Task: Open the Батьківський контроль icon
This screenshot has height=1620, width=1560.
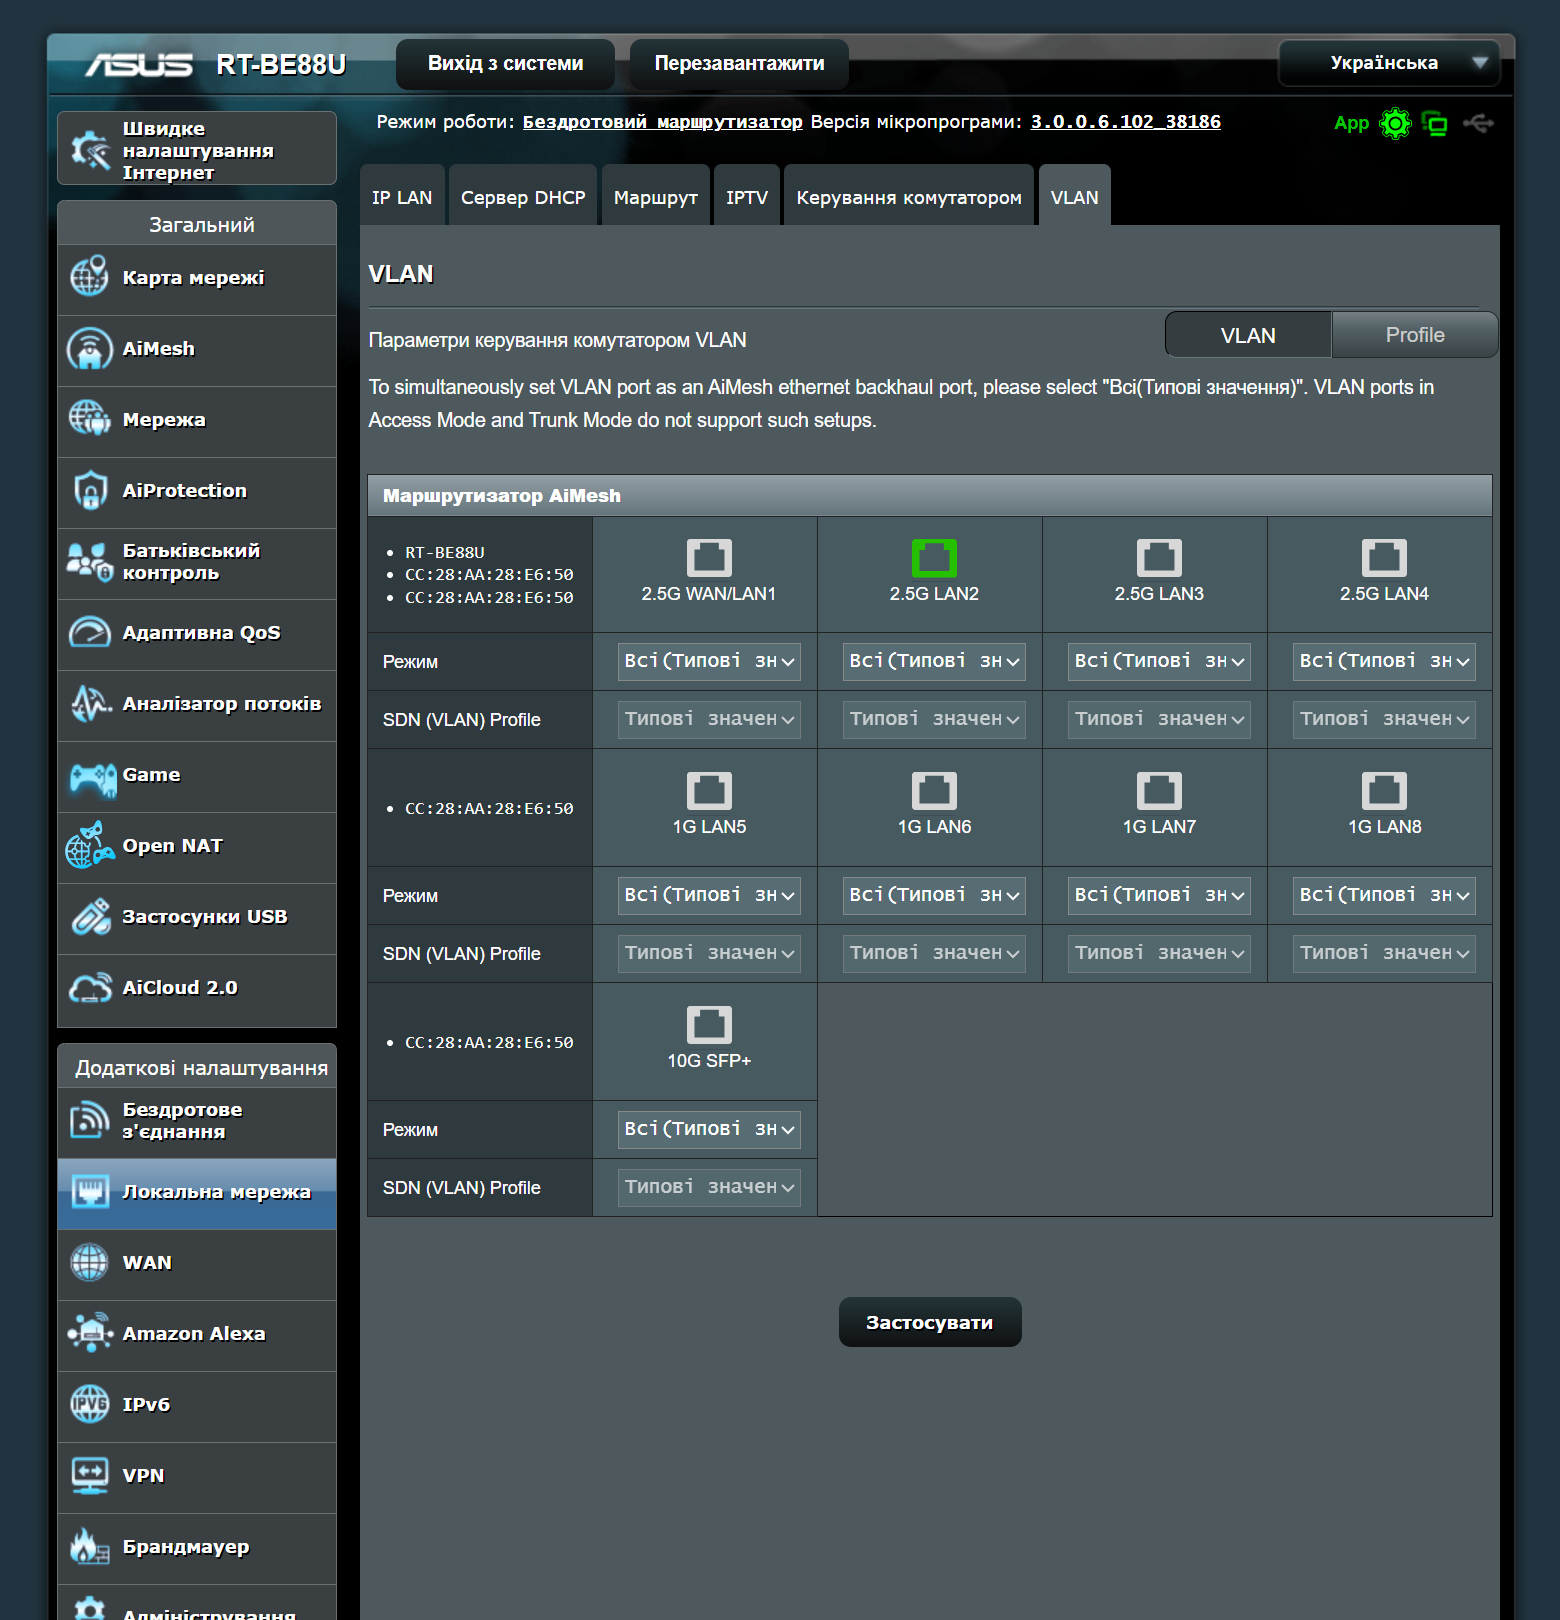Action: 89,561
